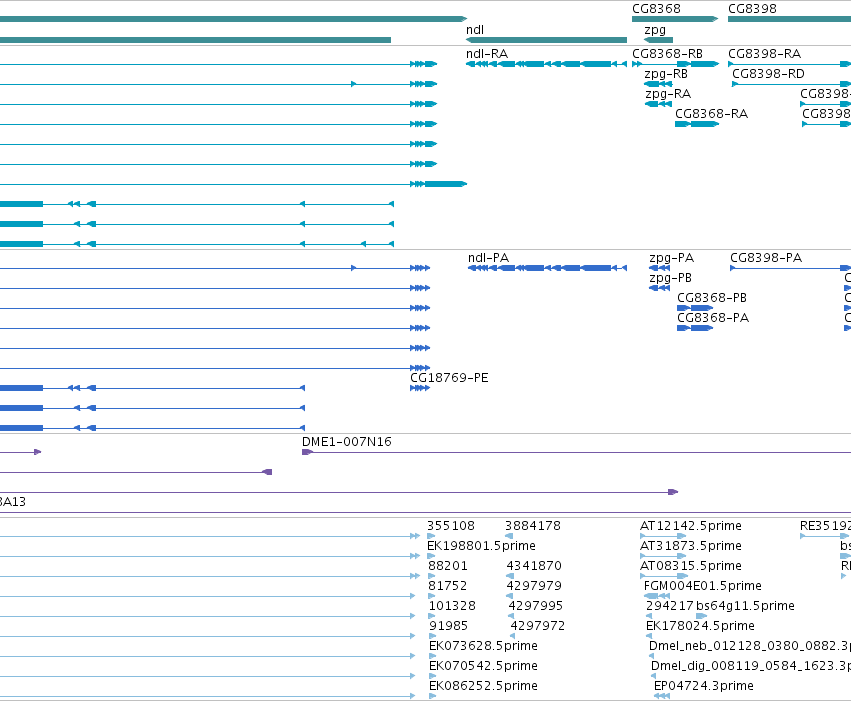
Task: Click zpg-PB protein label
Action: (671, 278)
